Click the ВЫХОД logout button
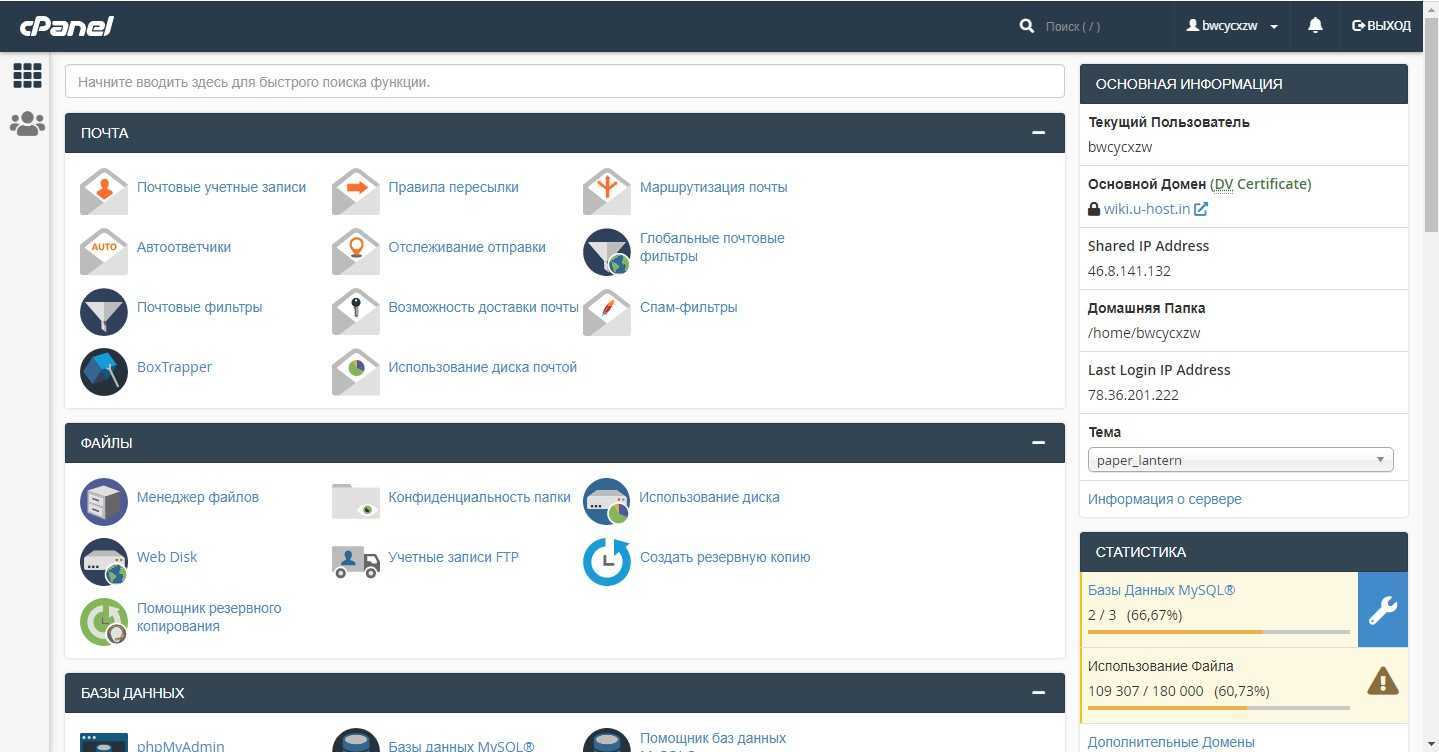Image resolution: width=1439 pixels, height=752 pixels. point(1381,26)
